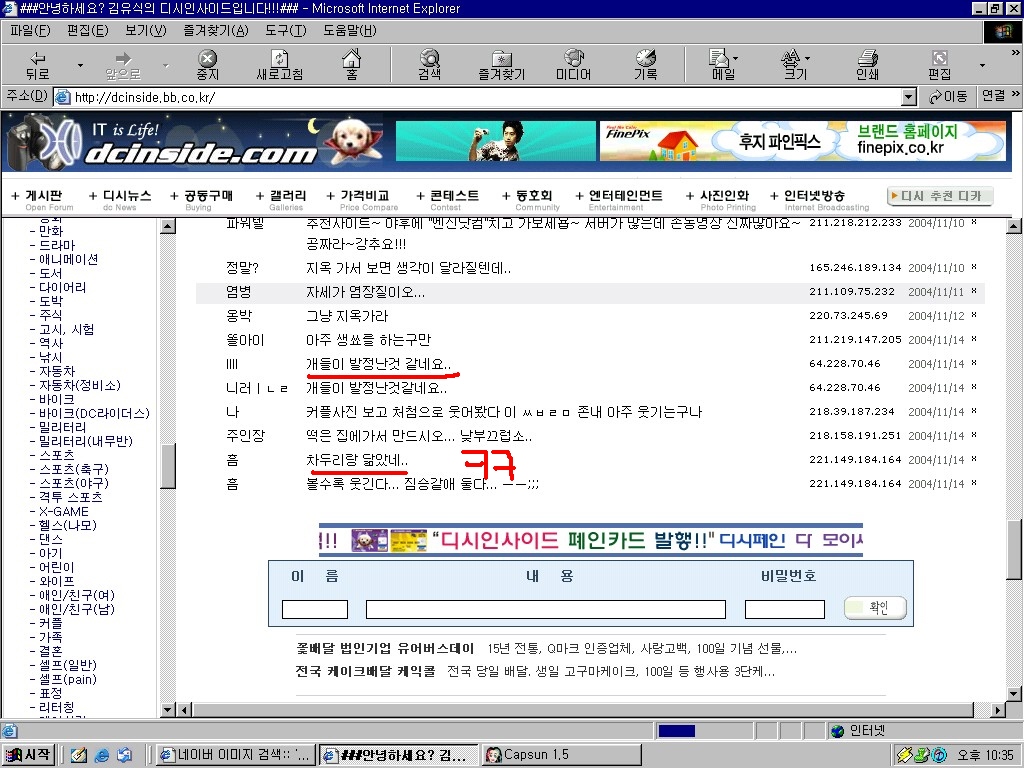Click the 확인 submit button
1024x768 pixels.
(x=875, y=608)
